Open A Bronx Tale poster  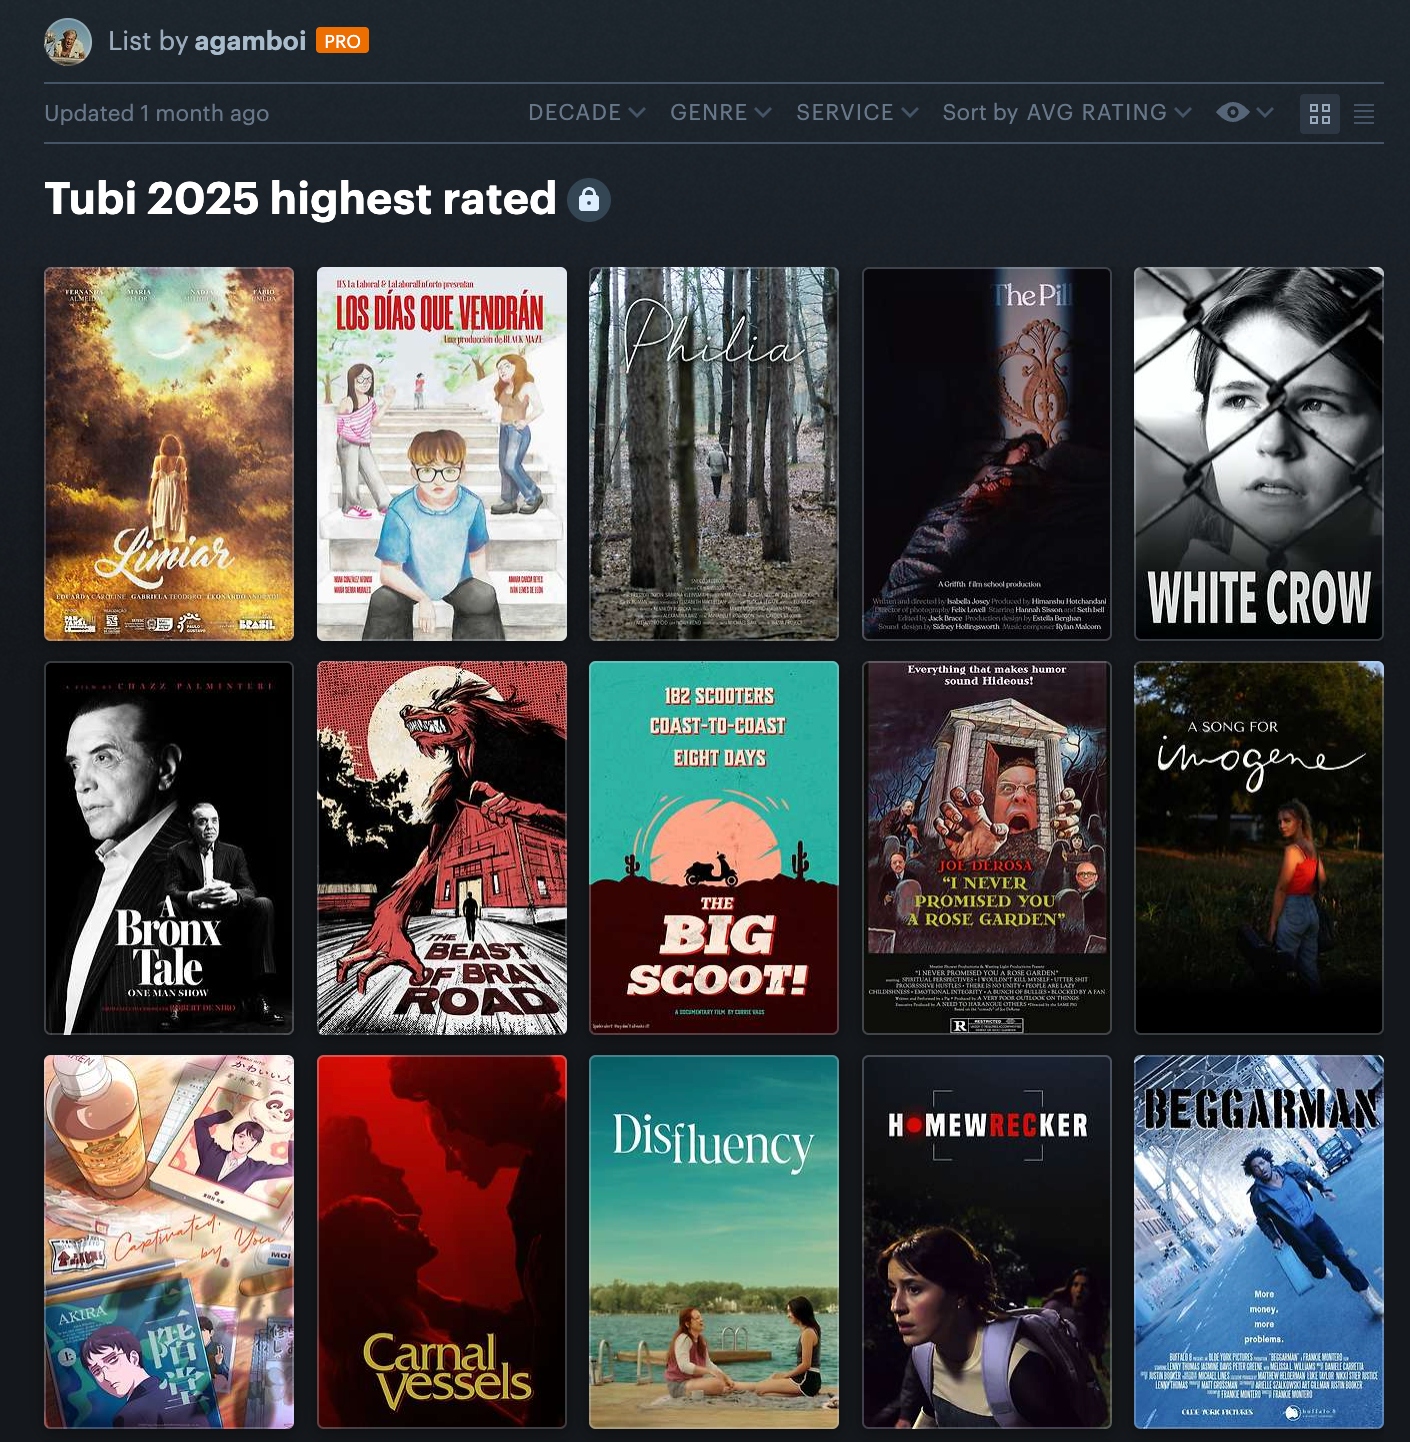click(x=169, y=848)
